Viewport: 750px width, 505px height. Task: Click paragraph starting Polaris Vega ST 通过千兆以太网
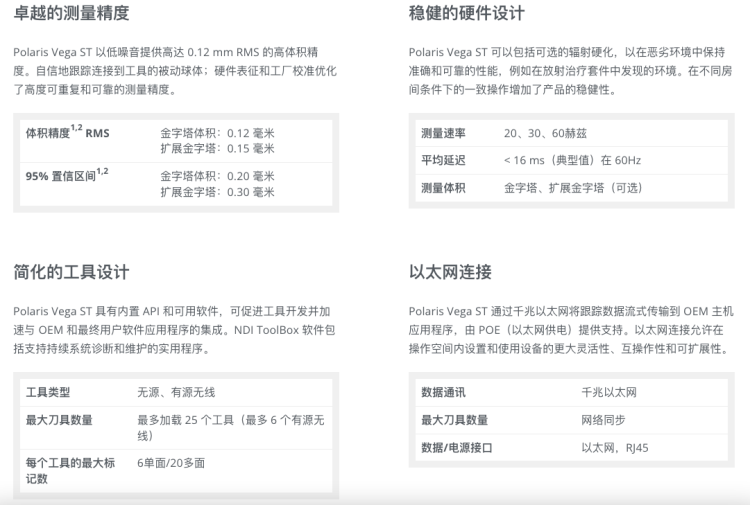(x=571, y=330)
